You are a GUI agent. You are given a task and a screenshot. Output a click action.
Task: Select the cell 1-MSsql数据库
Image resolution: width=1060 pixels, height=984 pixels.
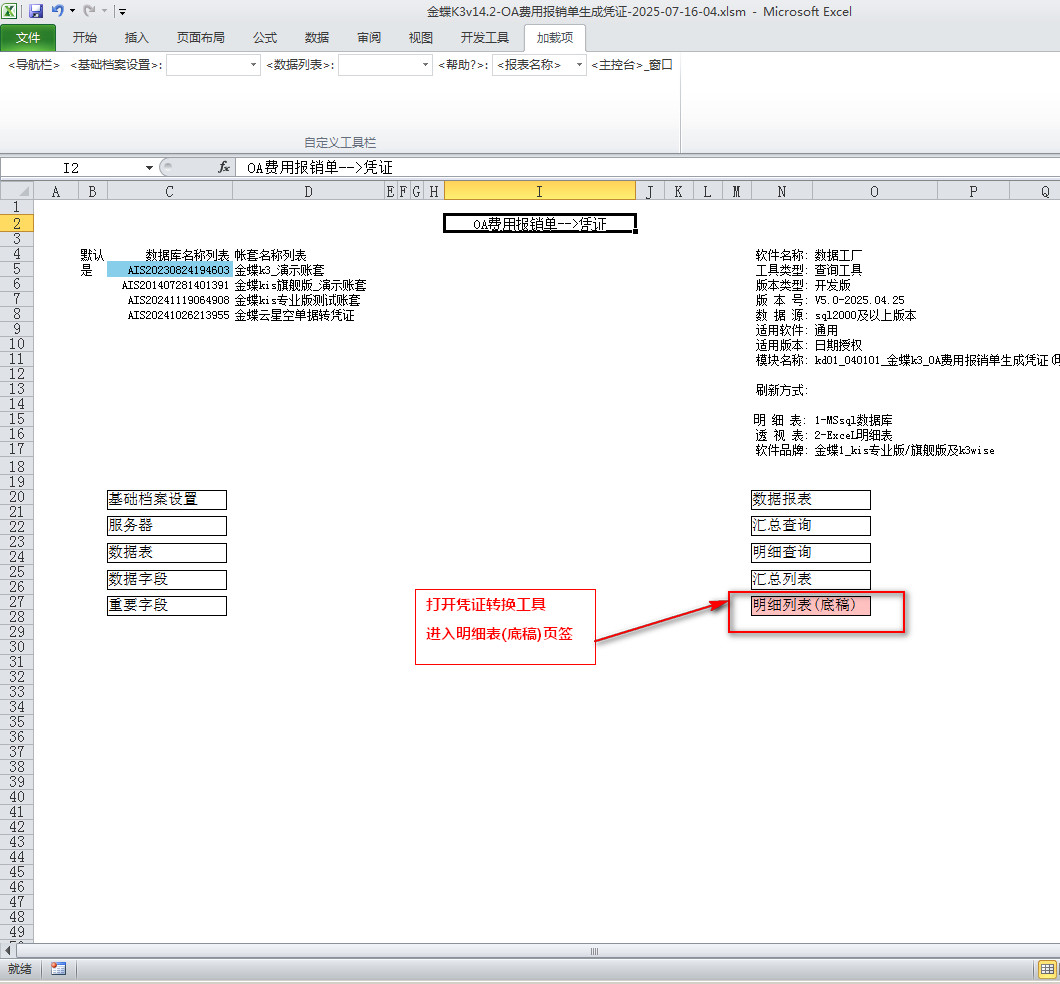(875, 420)
